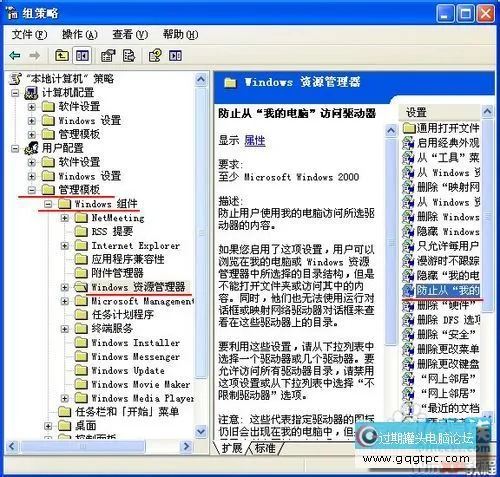Switch to the 扩展 tab
The image size is (500, 477).
[x=232, y=448]
